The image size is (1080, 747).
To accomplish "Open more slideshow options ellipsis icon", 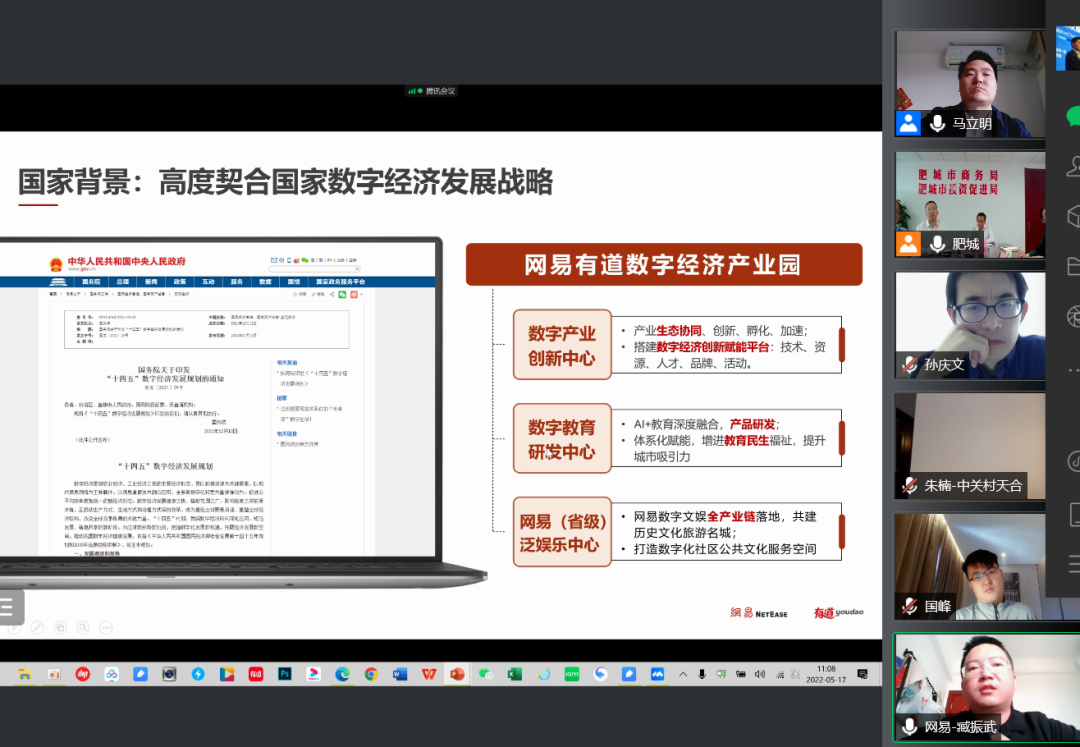I will point(105,627).
